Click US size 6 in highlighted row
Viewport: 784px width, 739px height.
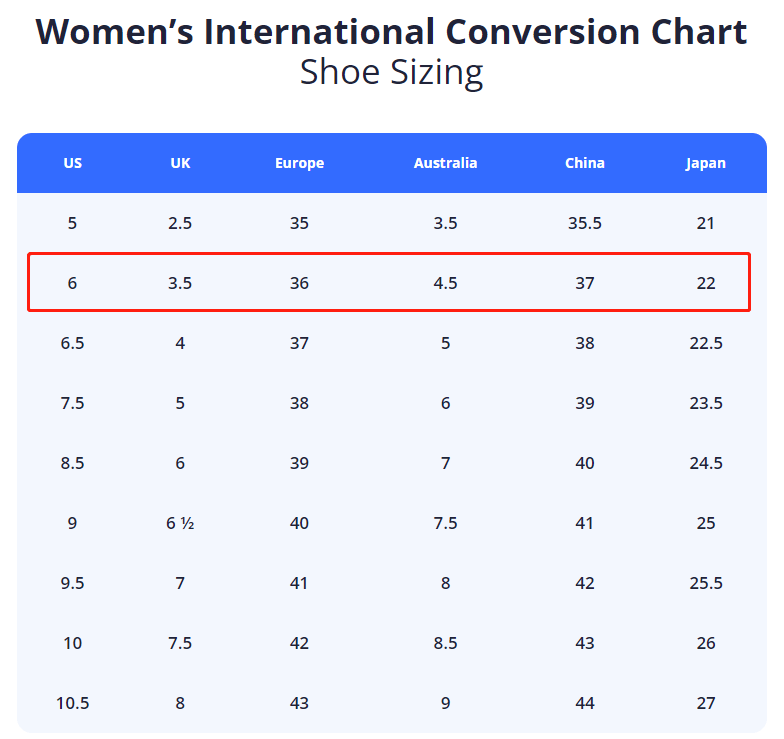[x=72, y=283]
